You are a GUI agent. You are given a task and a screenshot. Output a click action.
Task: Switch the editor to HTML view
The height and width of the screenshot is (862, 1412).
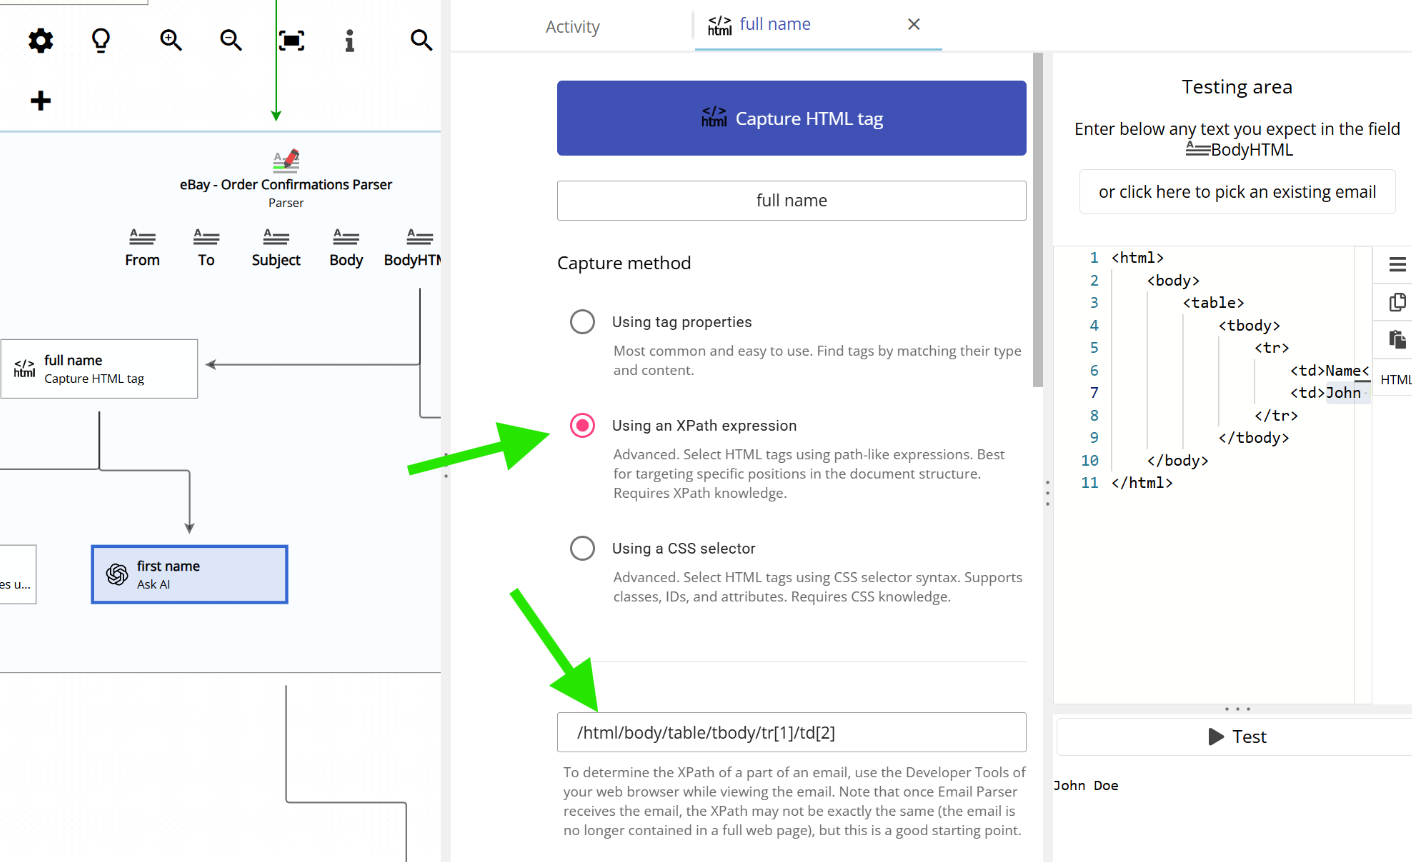[1396, 379]
